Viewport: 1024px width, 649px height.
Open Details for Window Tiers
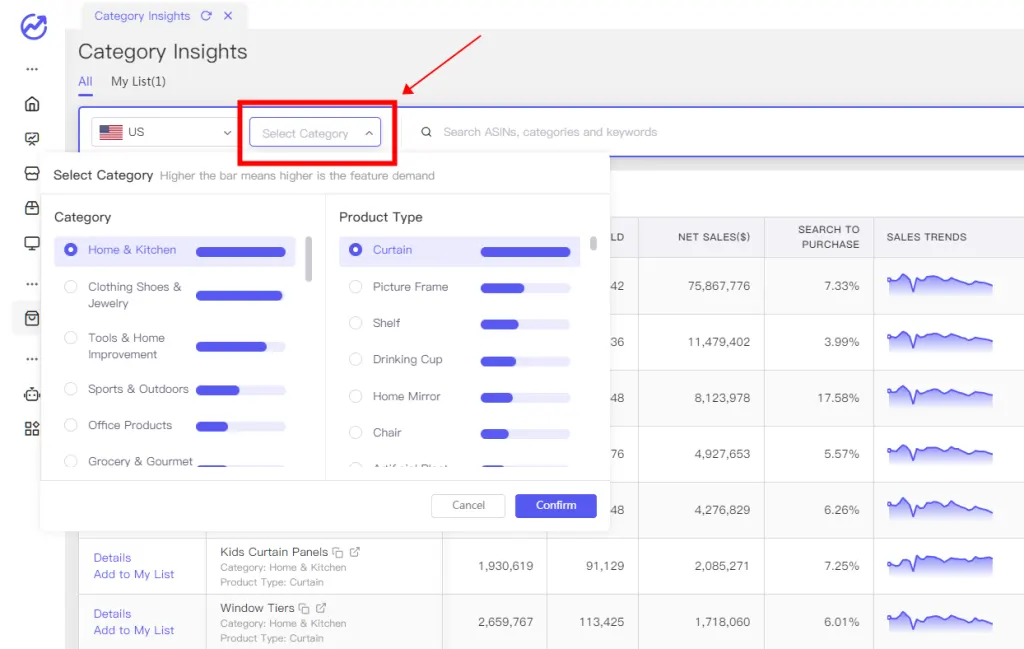pyautogui.click(x=112, y=614)
